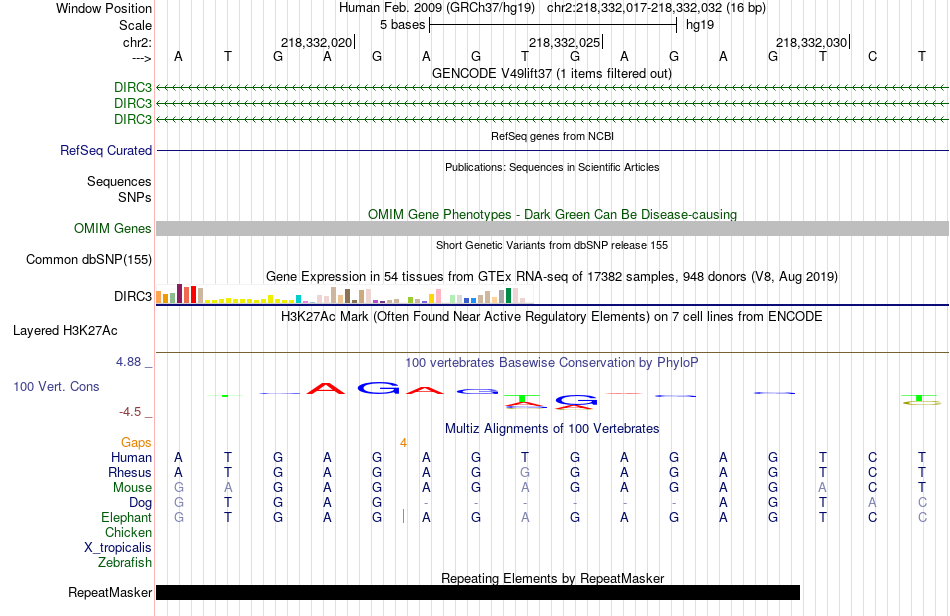This screenshot has width=950, height=616.
Task: Click the orange 4 in the Gaps row
Action: coord(403,443)
